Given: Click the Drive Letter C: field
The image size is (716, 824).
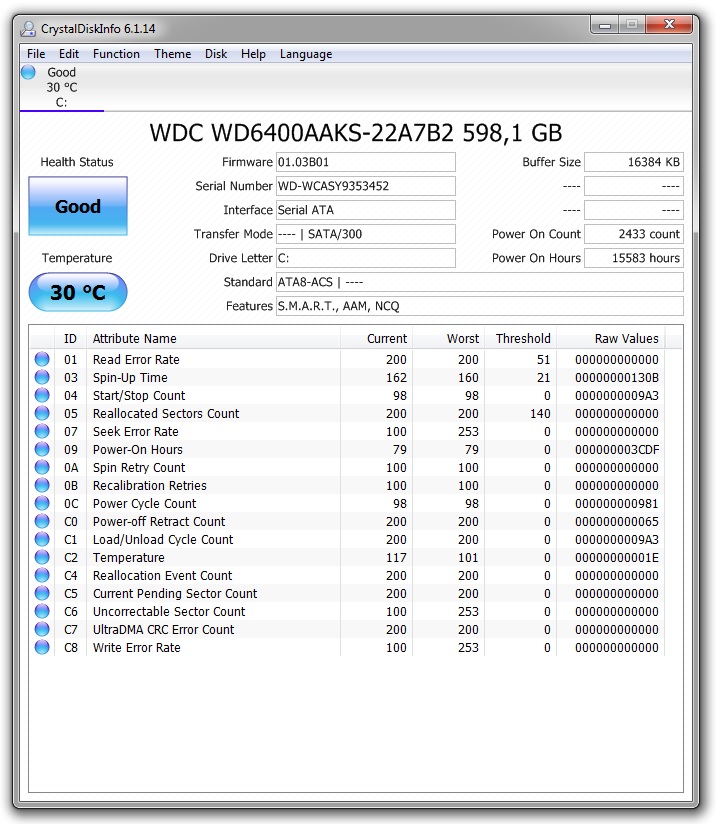Looking at the screenshot, I should [x=366, y=258].
